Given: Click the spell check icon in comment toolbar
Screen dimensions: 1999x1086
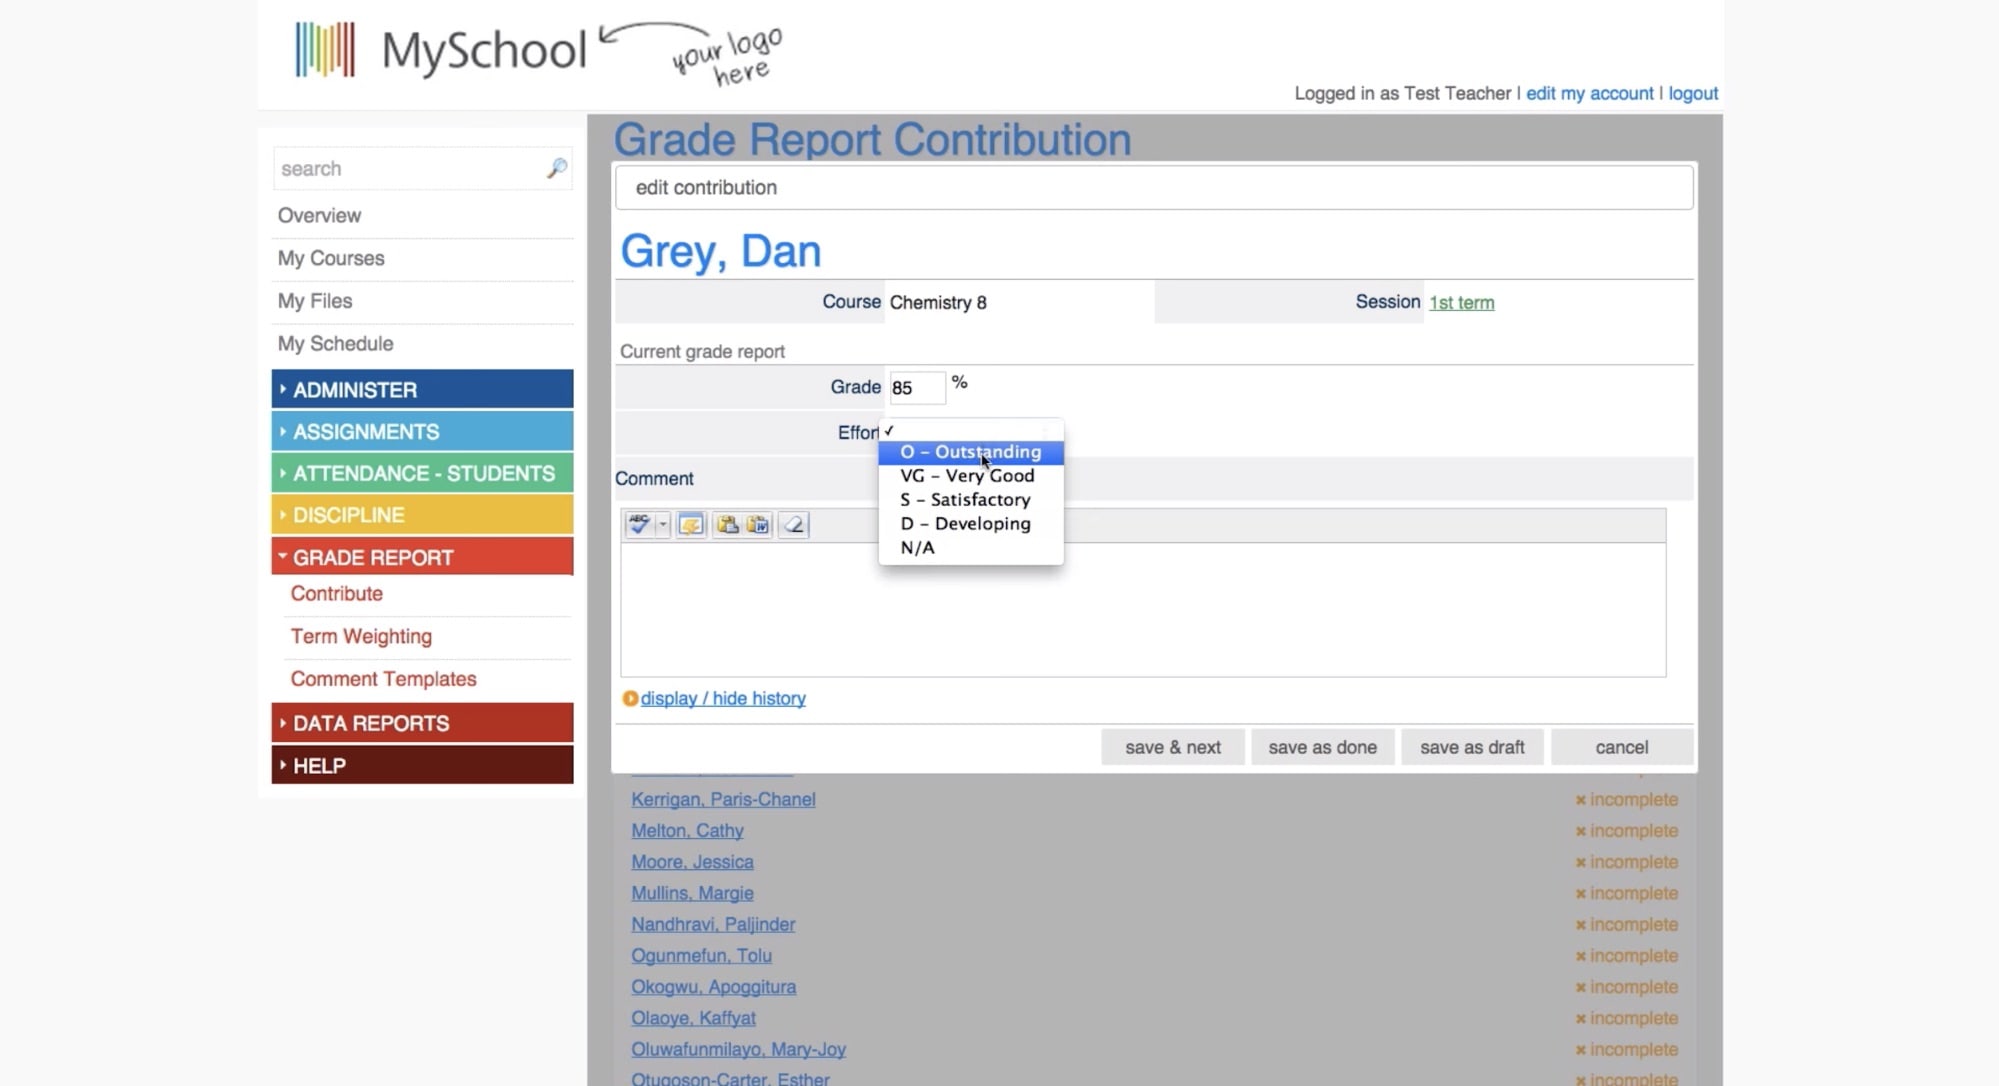Looking at the screenshot, I should (x=638, y=525).
